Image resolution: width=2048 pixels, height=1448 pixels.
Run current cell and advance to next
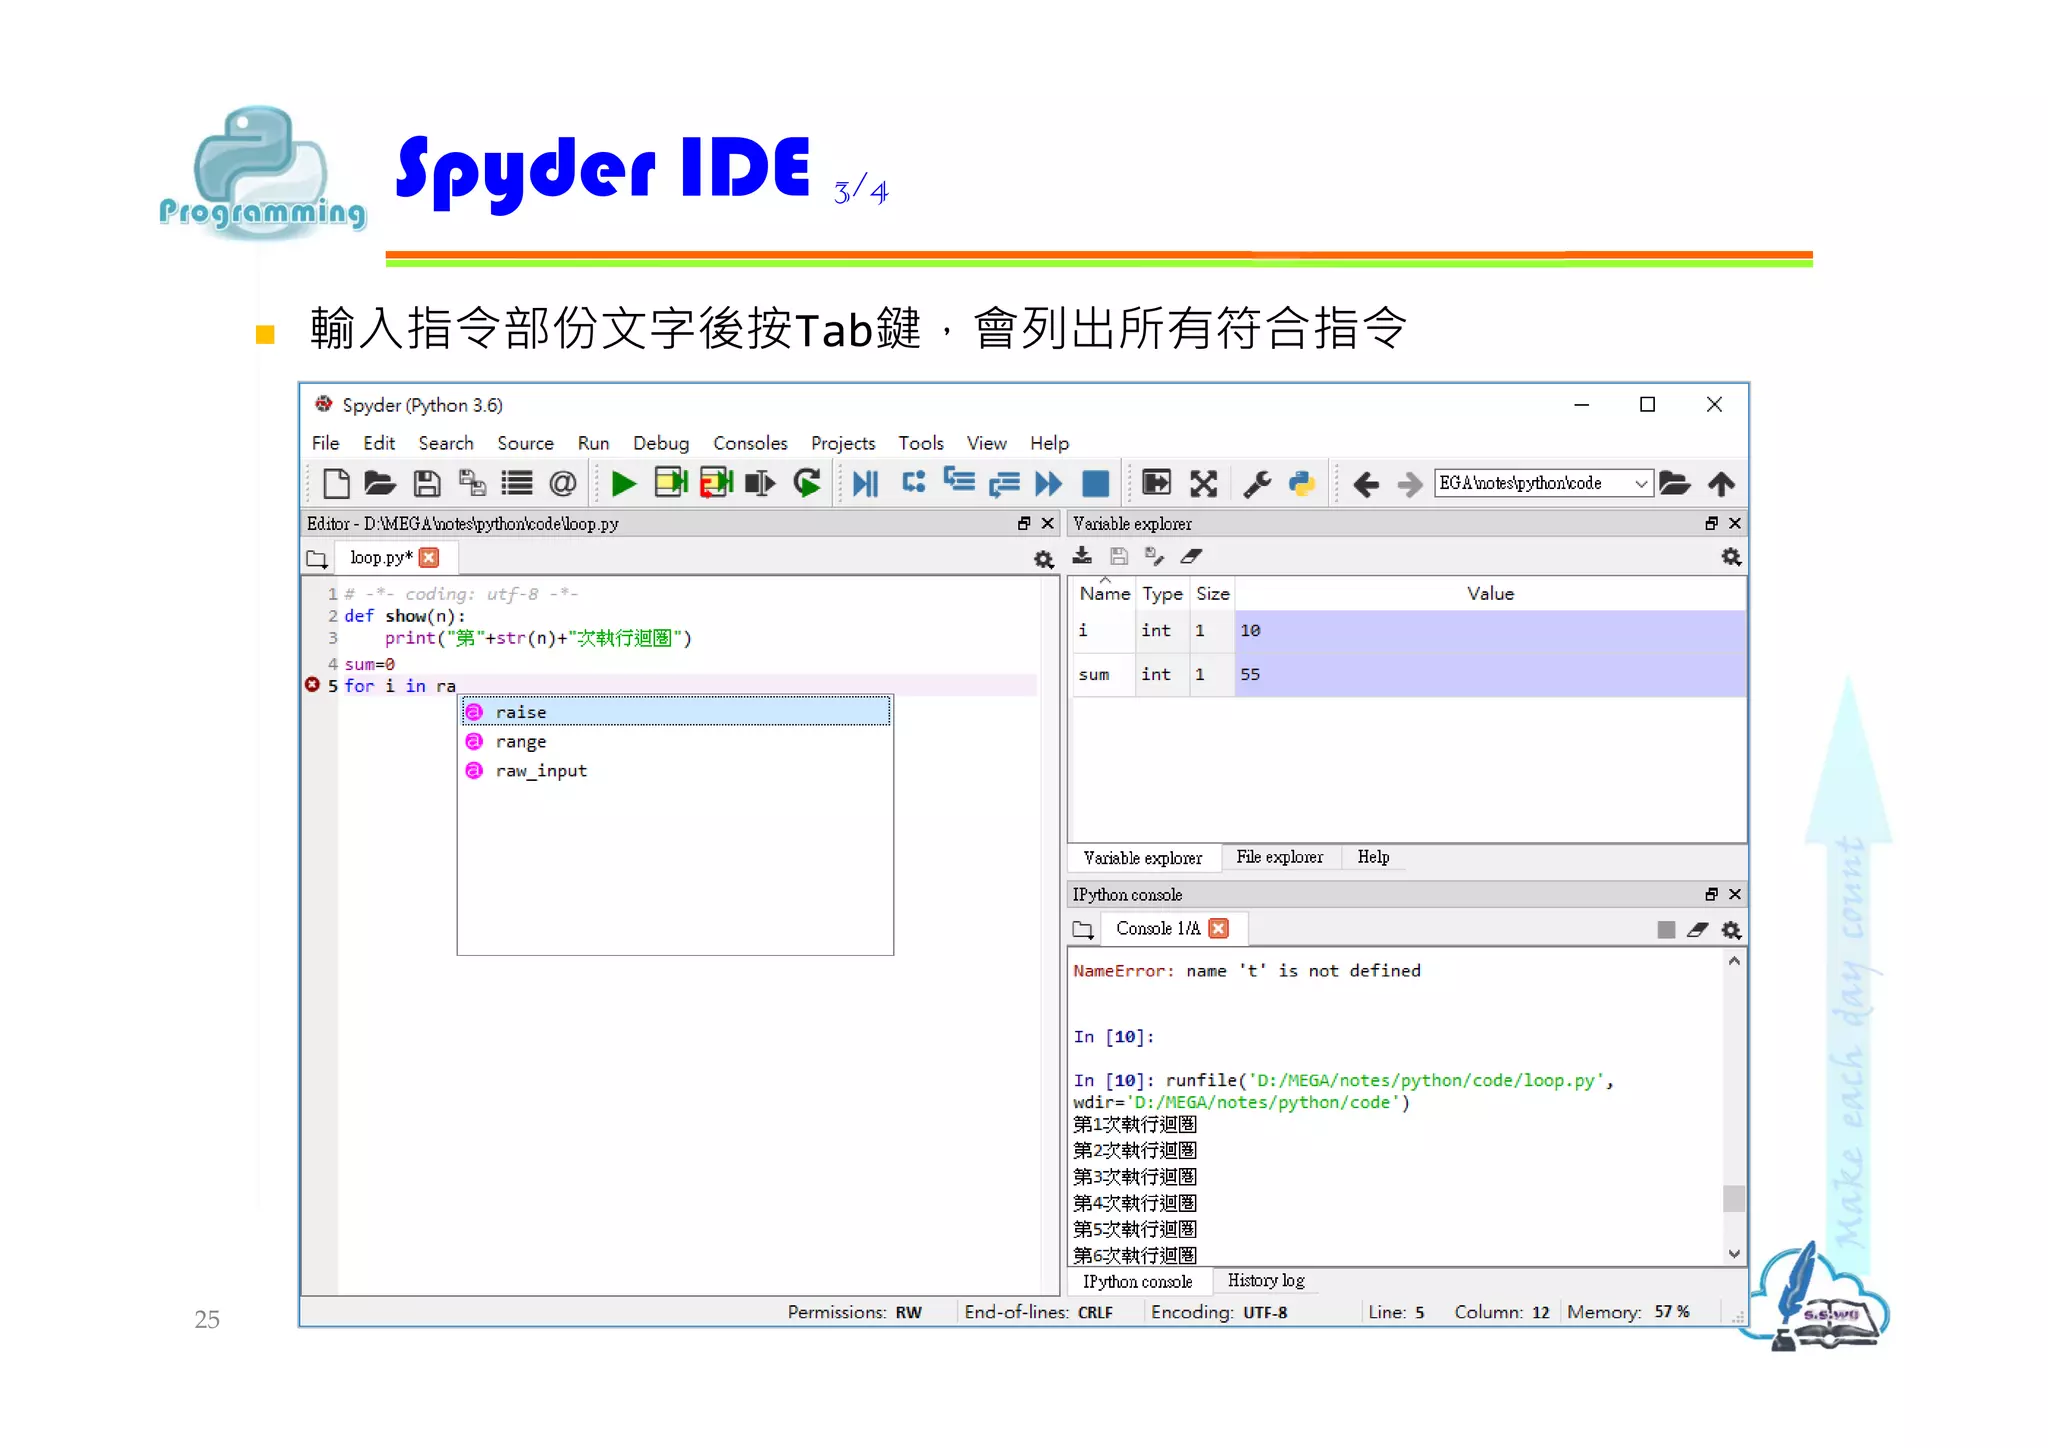pyautogui.click(x=716, y=484)
